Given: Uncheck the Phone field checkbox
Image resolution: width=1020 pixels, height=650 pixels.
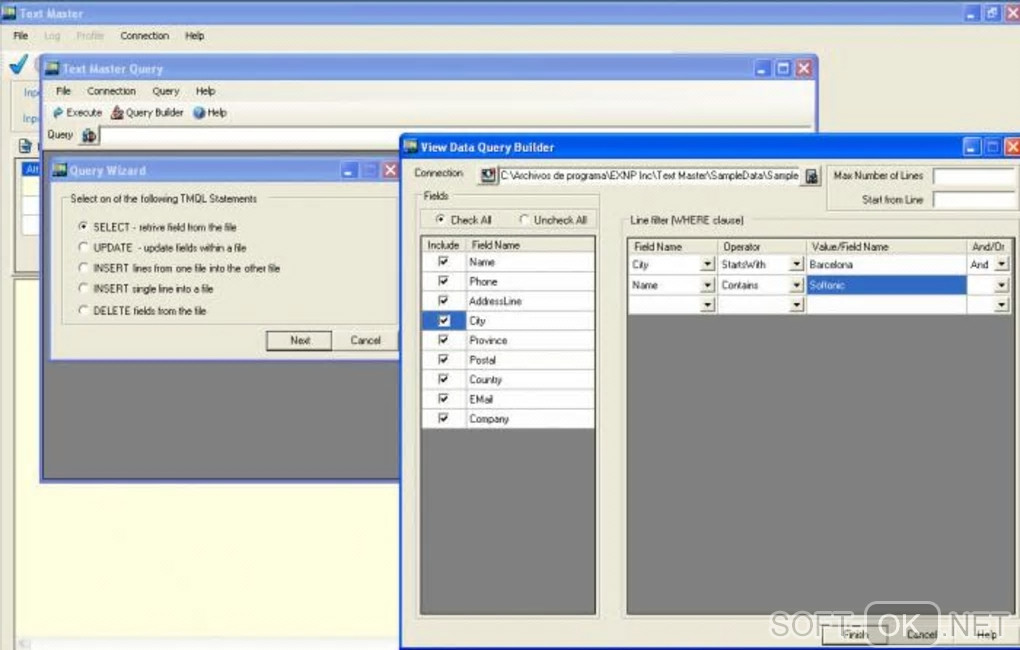Looking at the screenshot, I should click(x=443, y=281).
